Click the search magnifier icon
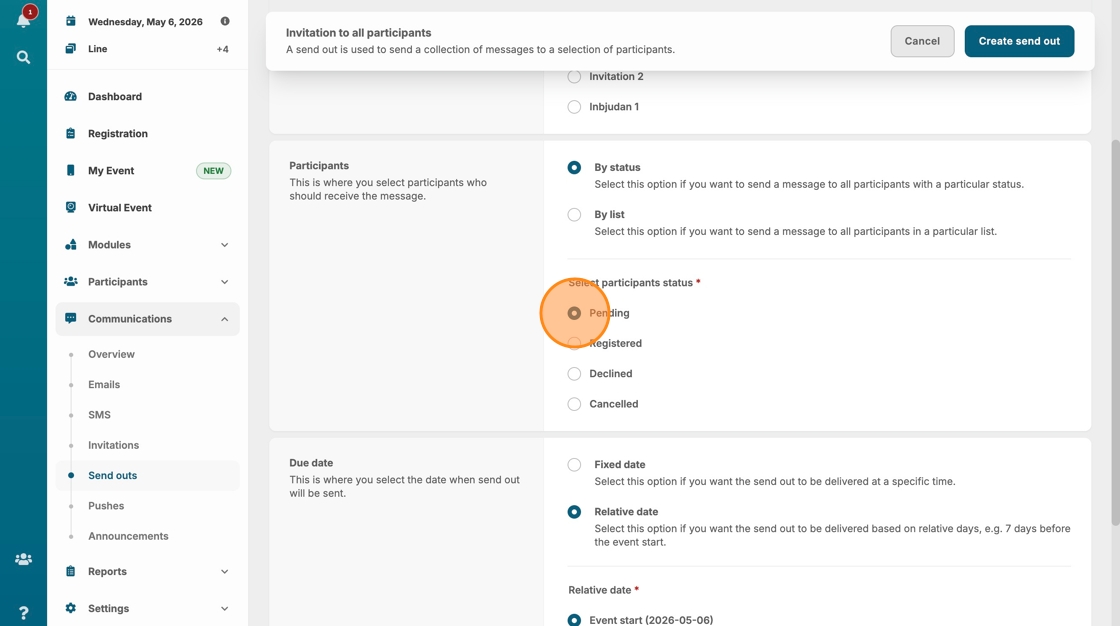This screenshot has height=626, width=1120. pos(23,58)
